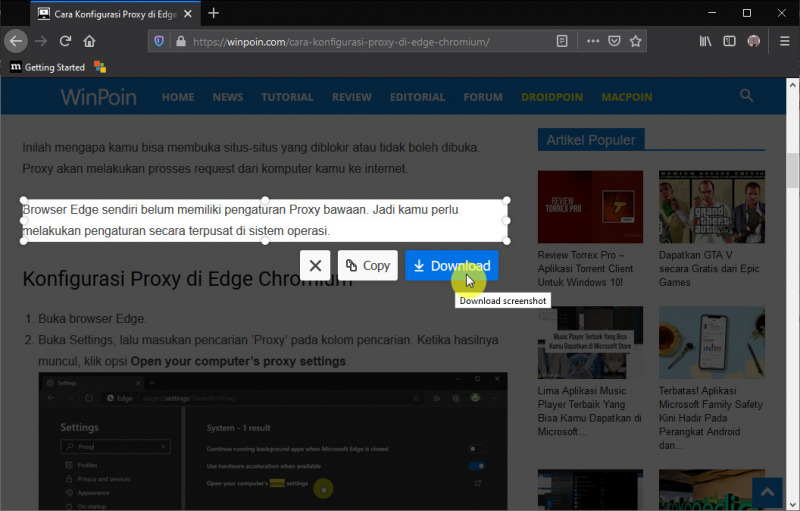This screenshot has width=800, height=511.
Task: Open Dapatkan GTA V secara Gratis link
Action: coord(709,269)
